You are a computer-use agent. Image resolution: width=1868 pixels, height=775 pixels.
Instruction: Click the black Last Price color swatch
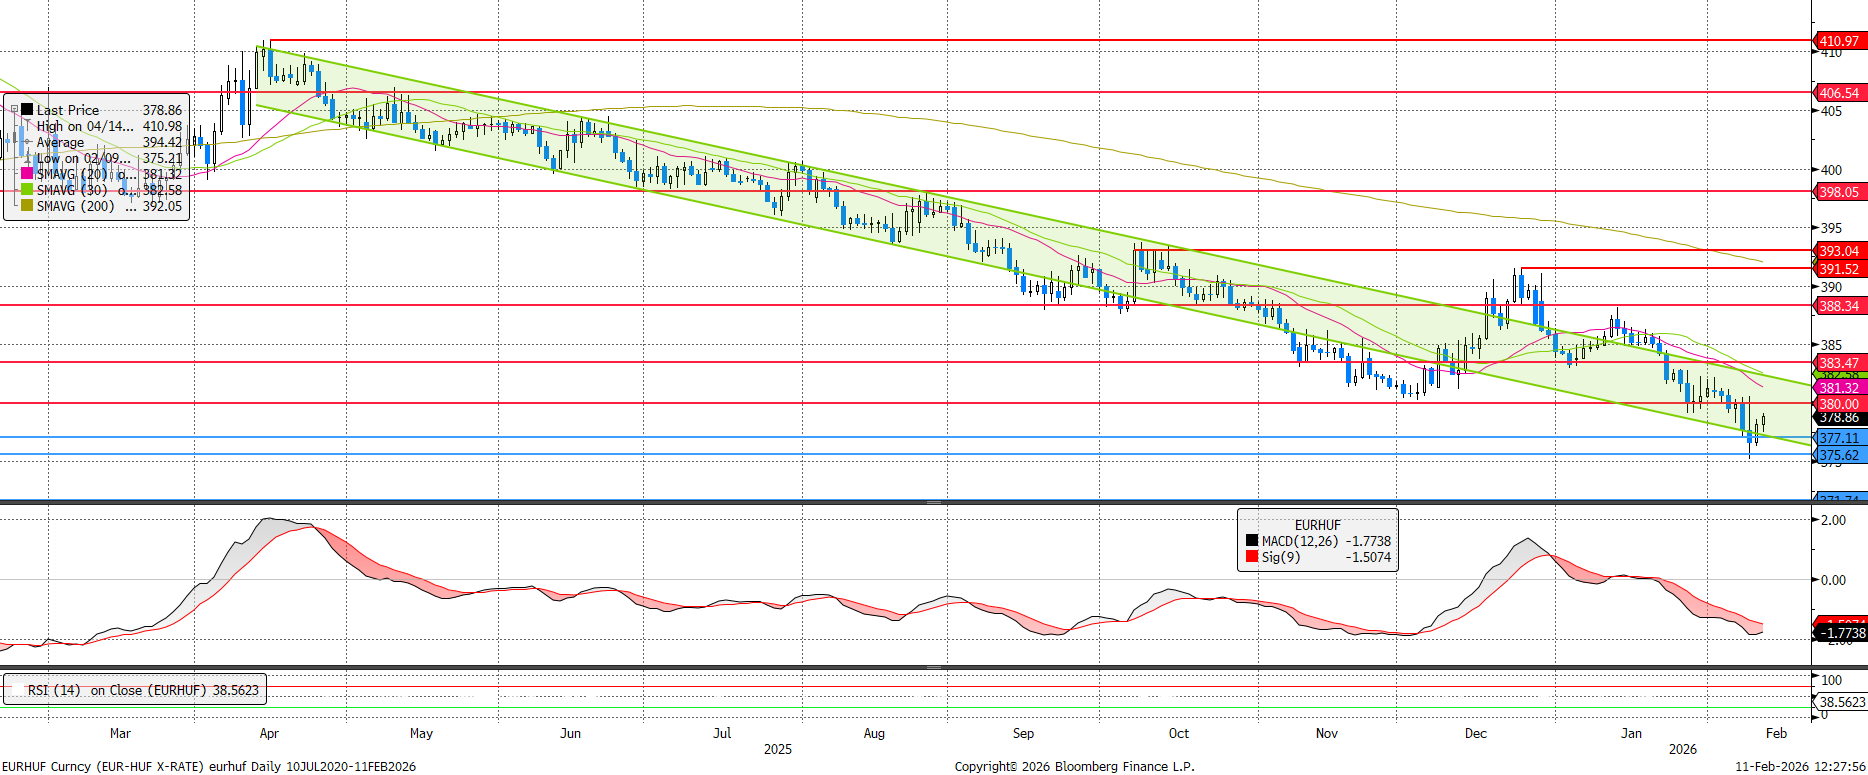tap(27, 110)
